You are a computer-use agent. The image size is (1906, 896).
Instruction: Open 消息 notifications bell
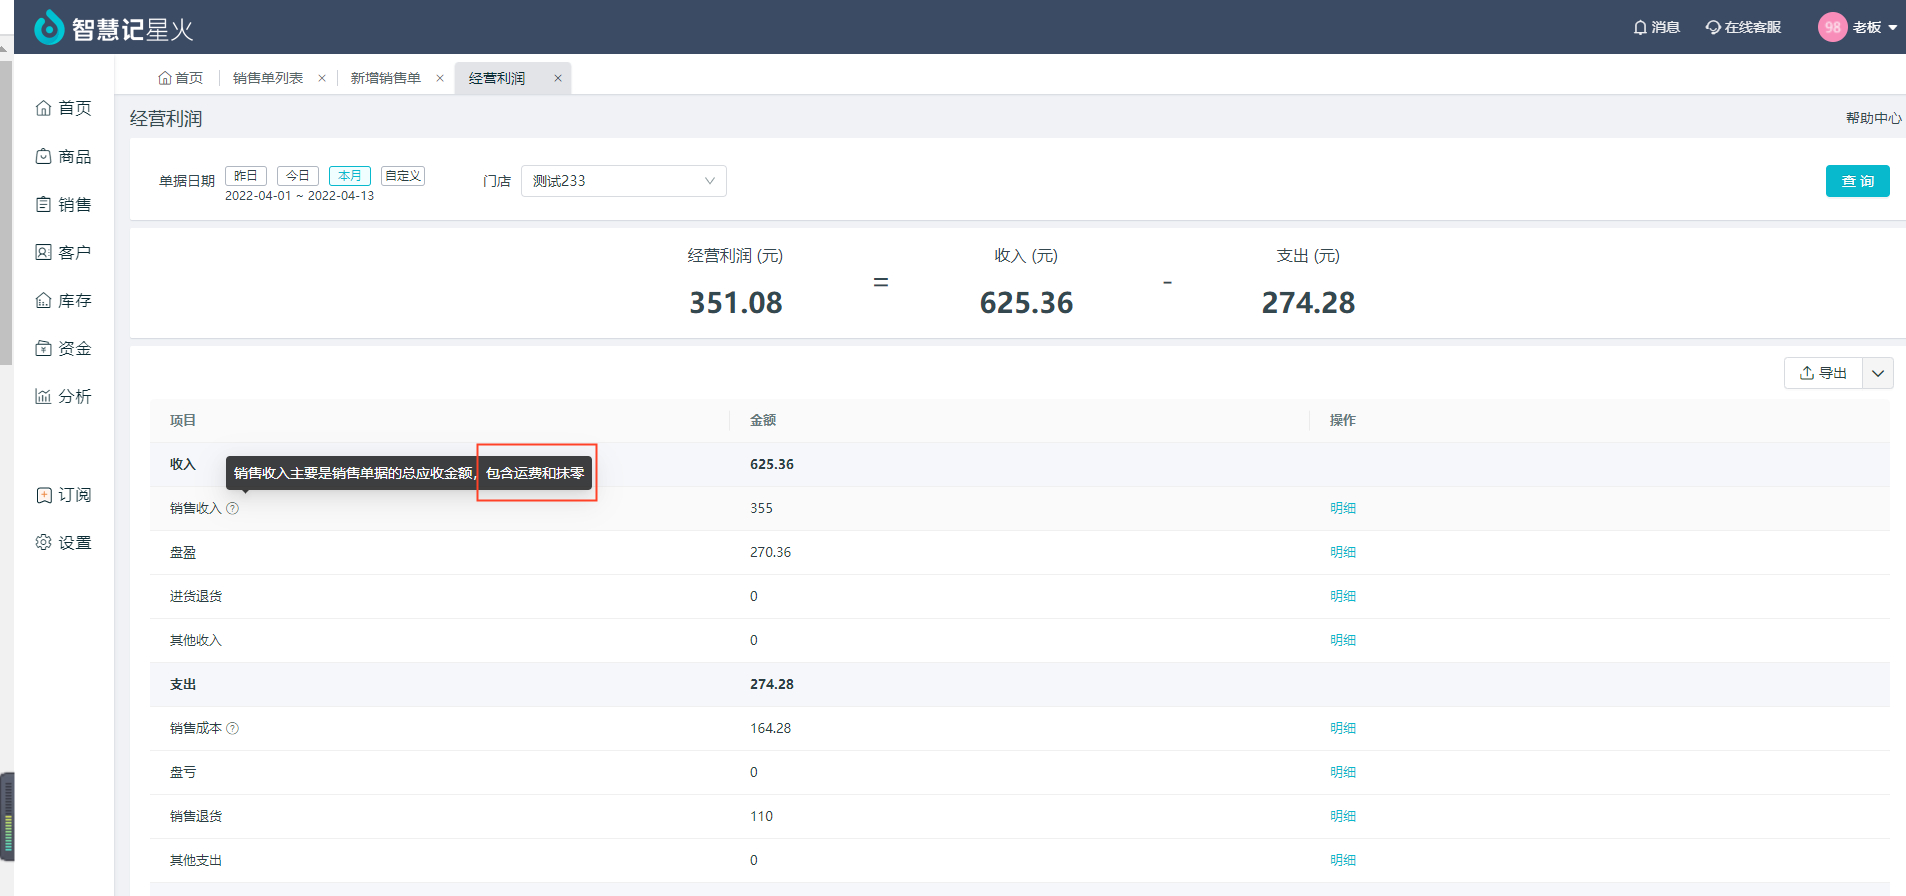[x=1640, y=27]
